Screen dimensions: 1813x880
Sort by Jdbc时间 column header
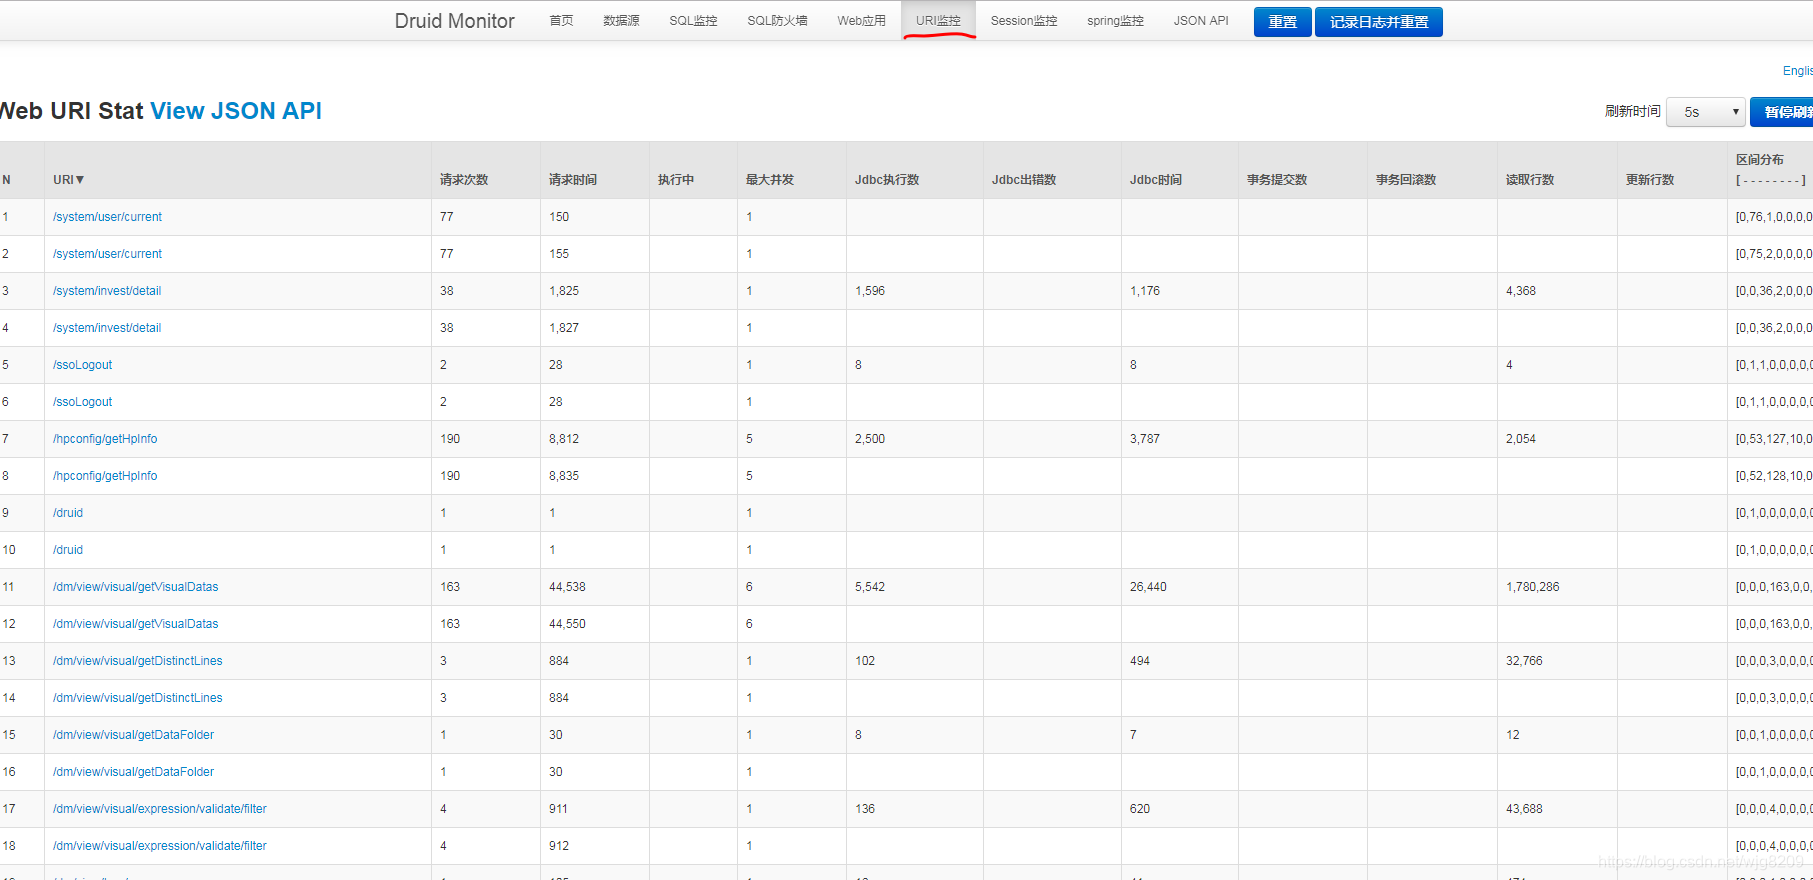(x=1156, y=180)
